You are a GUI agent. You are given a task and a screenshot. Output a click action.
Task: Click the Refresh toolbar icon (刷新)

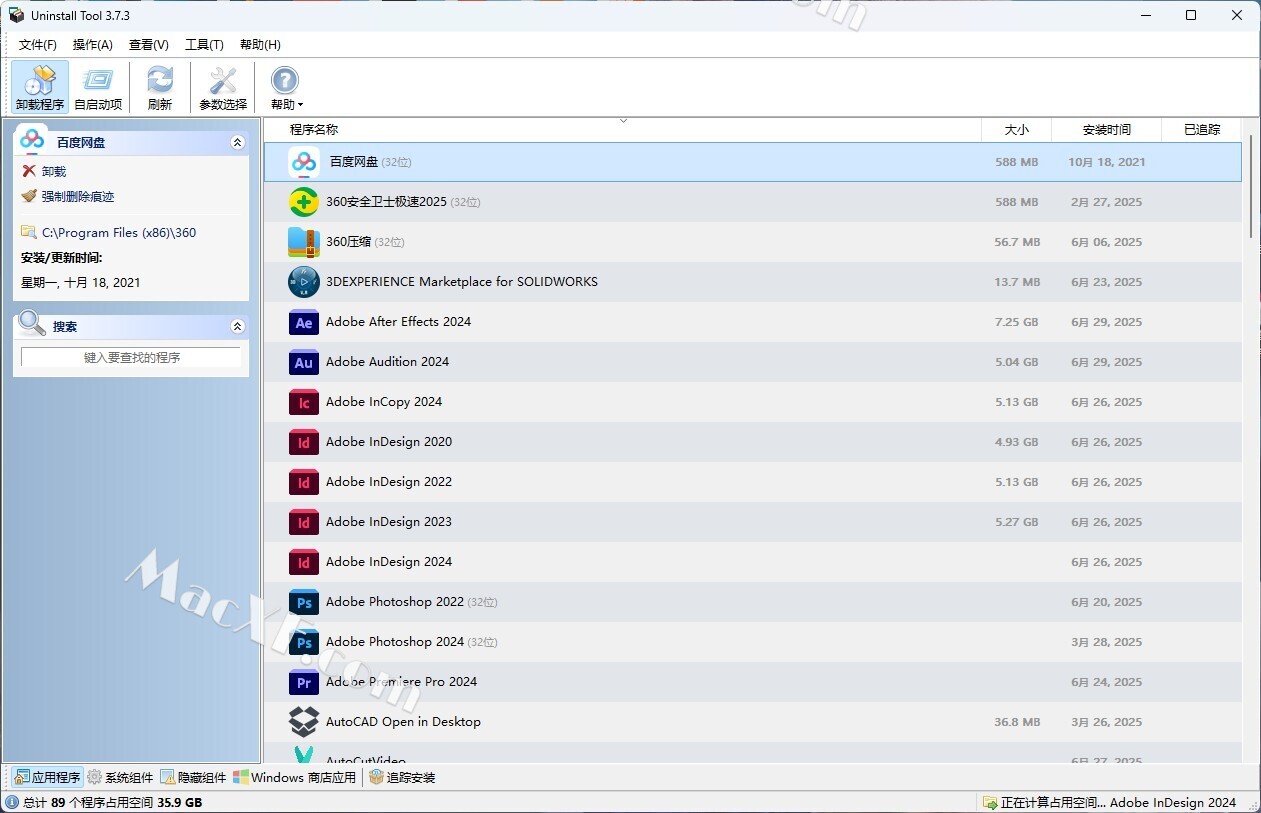[x=160, y=87]
